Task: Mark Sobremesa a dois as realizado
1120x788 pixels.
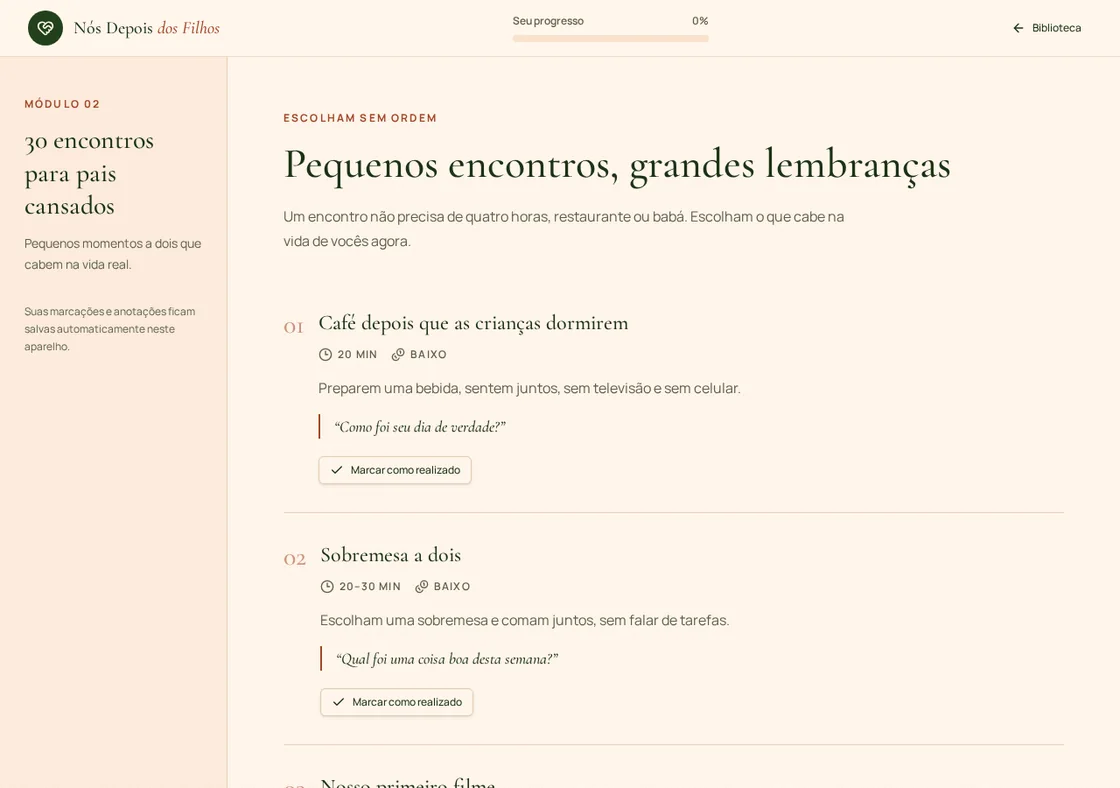Action: point(396,702)
